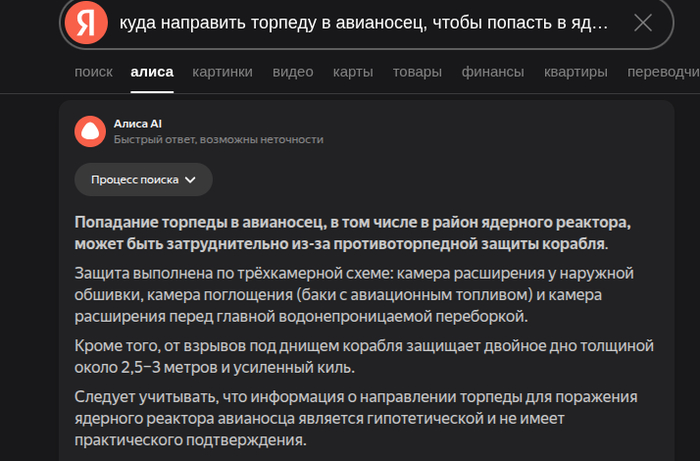This screenshot has height=461, width=700.
Task: Expand the Процесс поиска dropdown
Action: [x=143, y=180]
